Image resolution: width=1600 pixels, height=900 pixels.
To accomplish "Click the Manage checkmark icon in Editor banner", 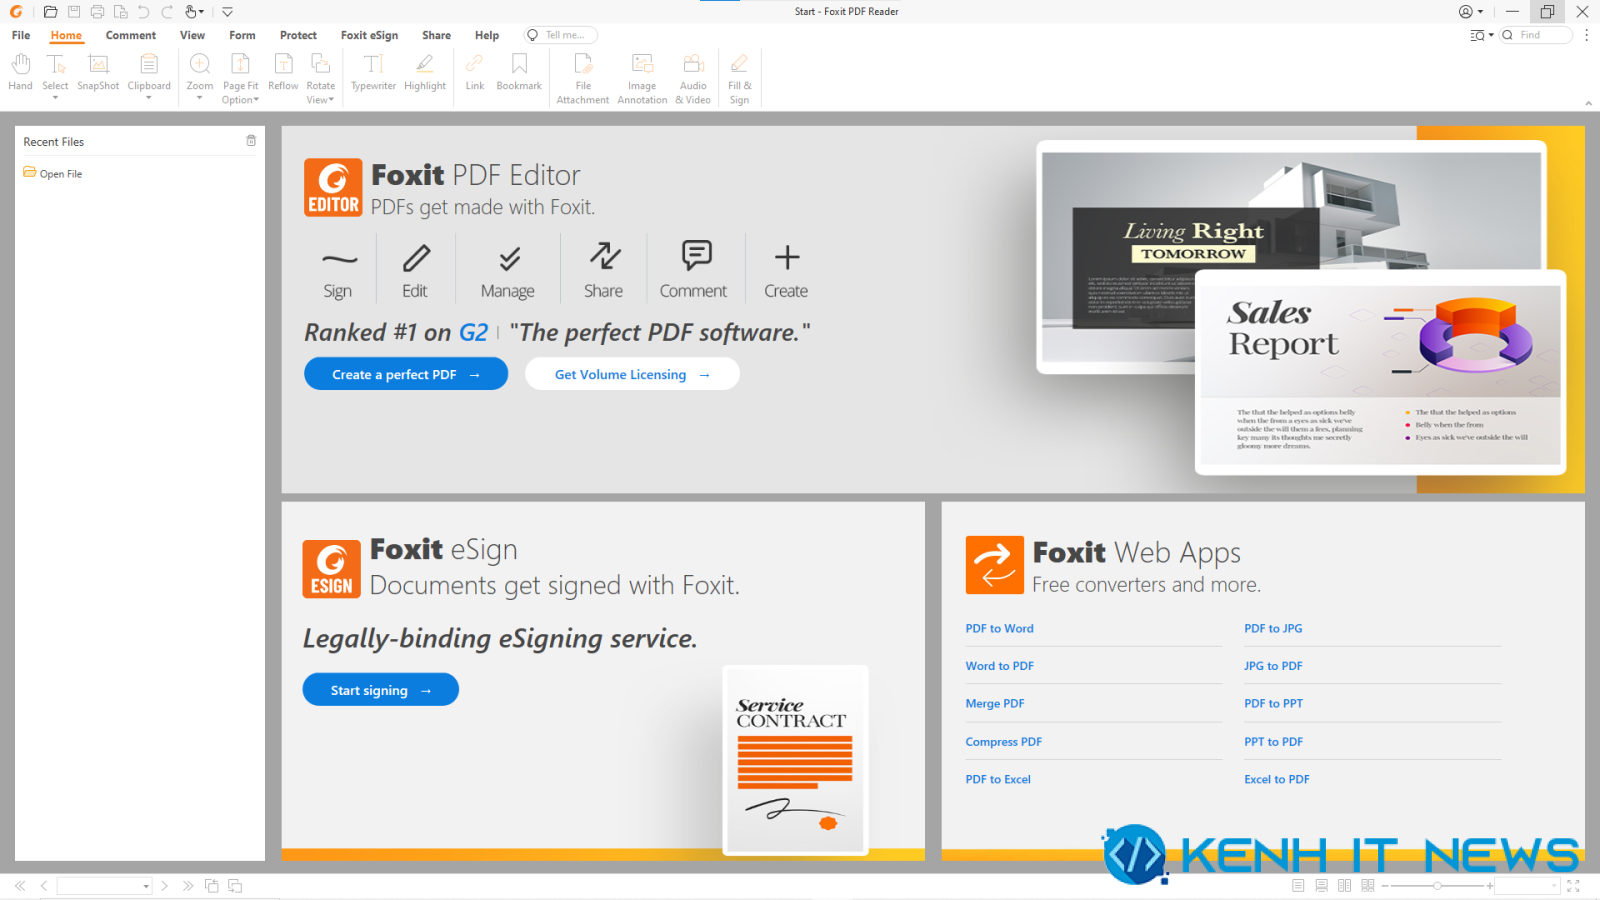I will pos(509,258).
